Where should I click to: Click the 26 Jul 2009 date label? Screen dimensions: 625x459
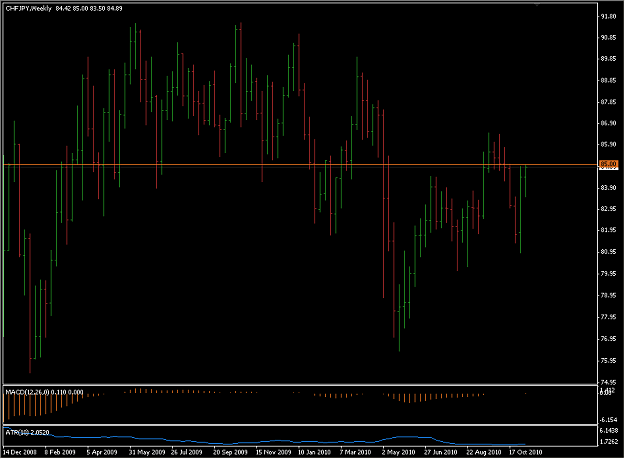tap(187, 452)
